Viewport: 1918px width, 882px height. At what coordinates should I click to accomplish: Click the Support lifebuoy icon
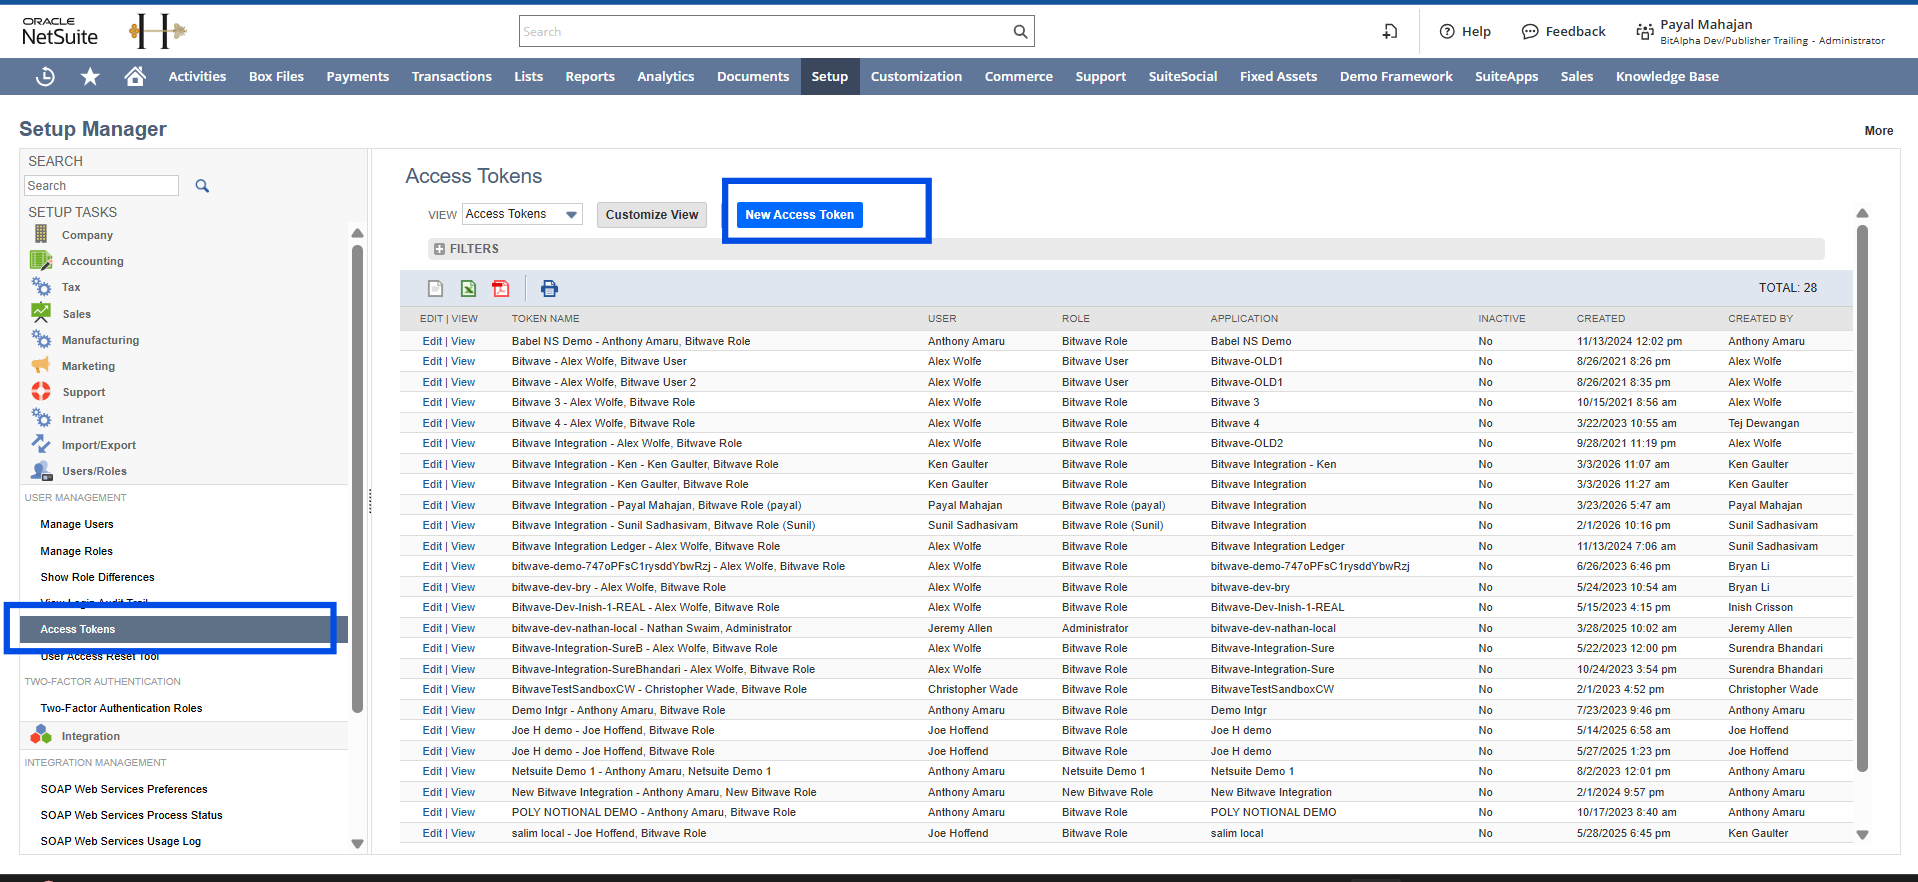point(41,391)
